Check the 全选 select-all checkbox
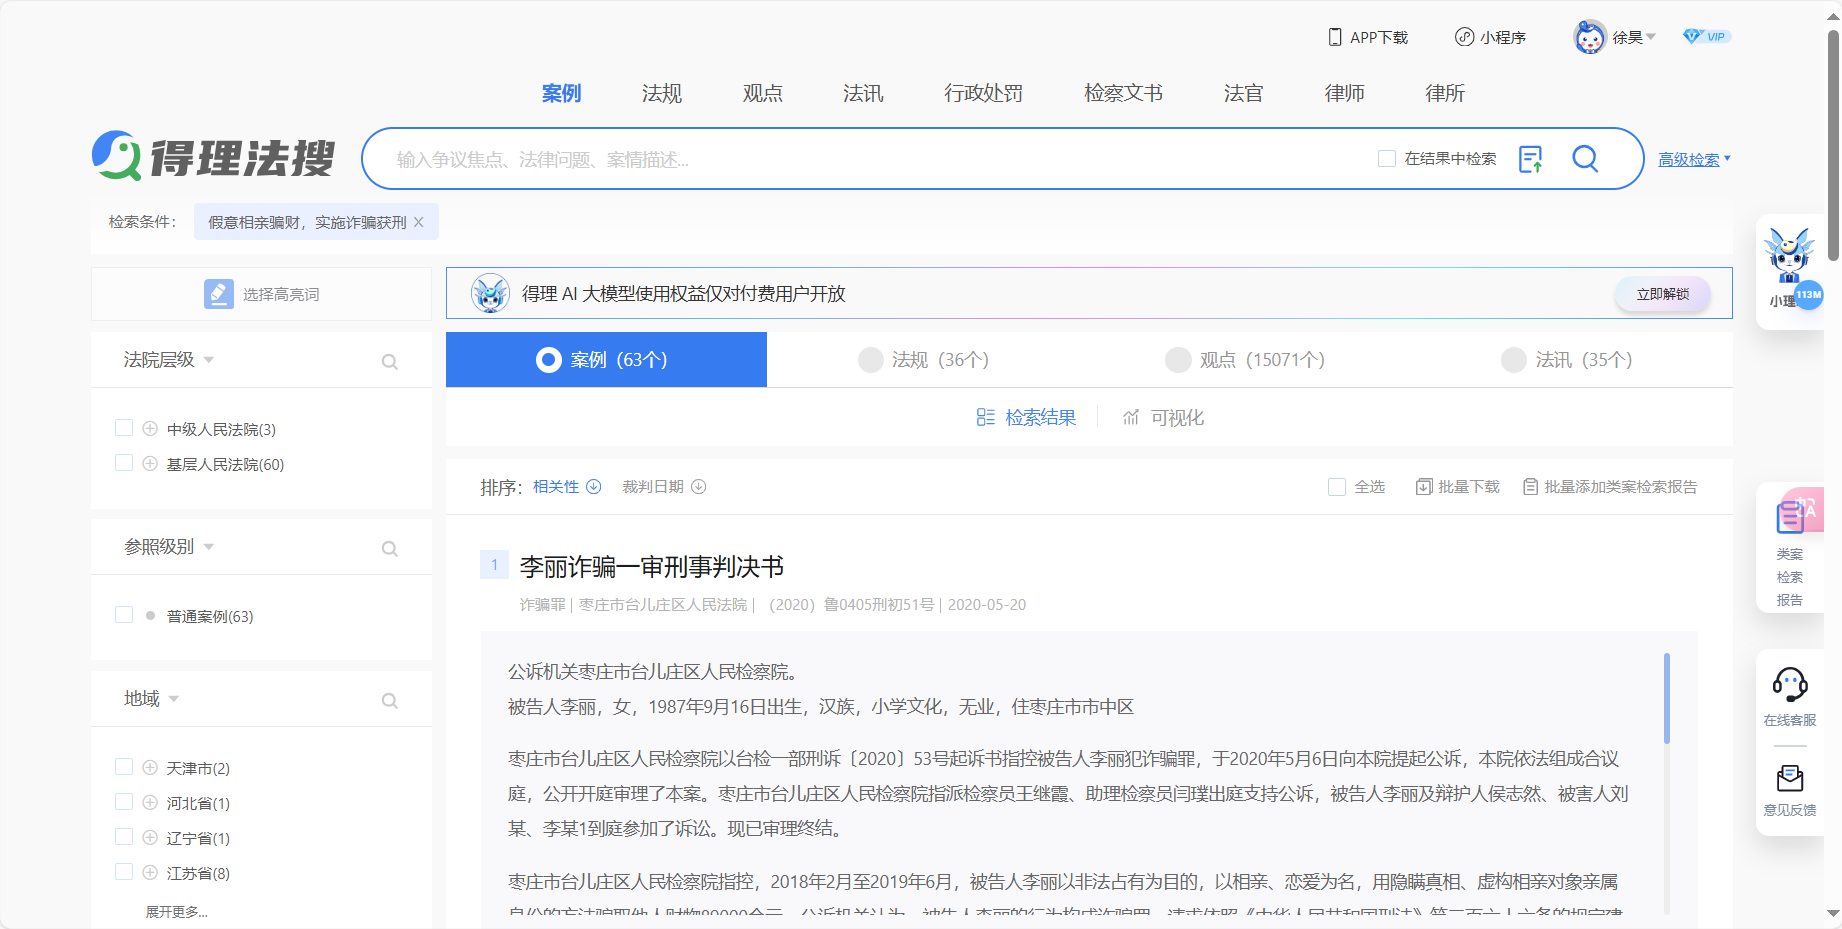 click(x=1336, y=486)
